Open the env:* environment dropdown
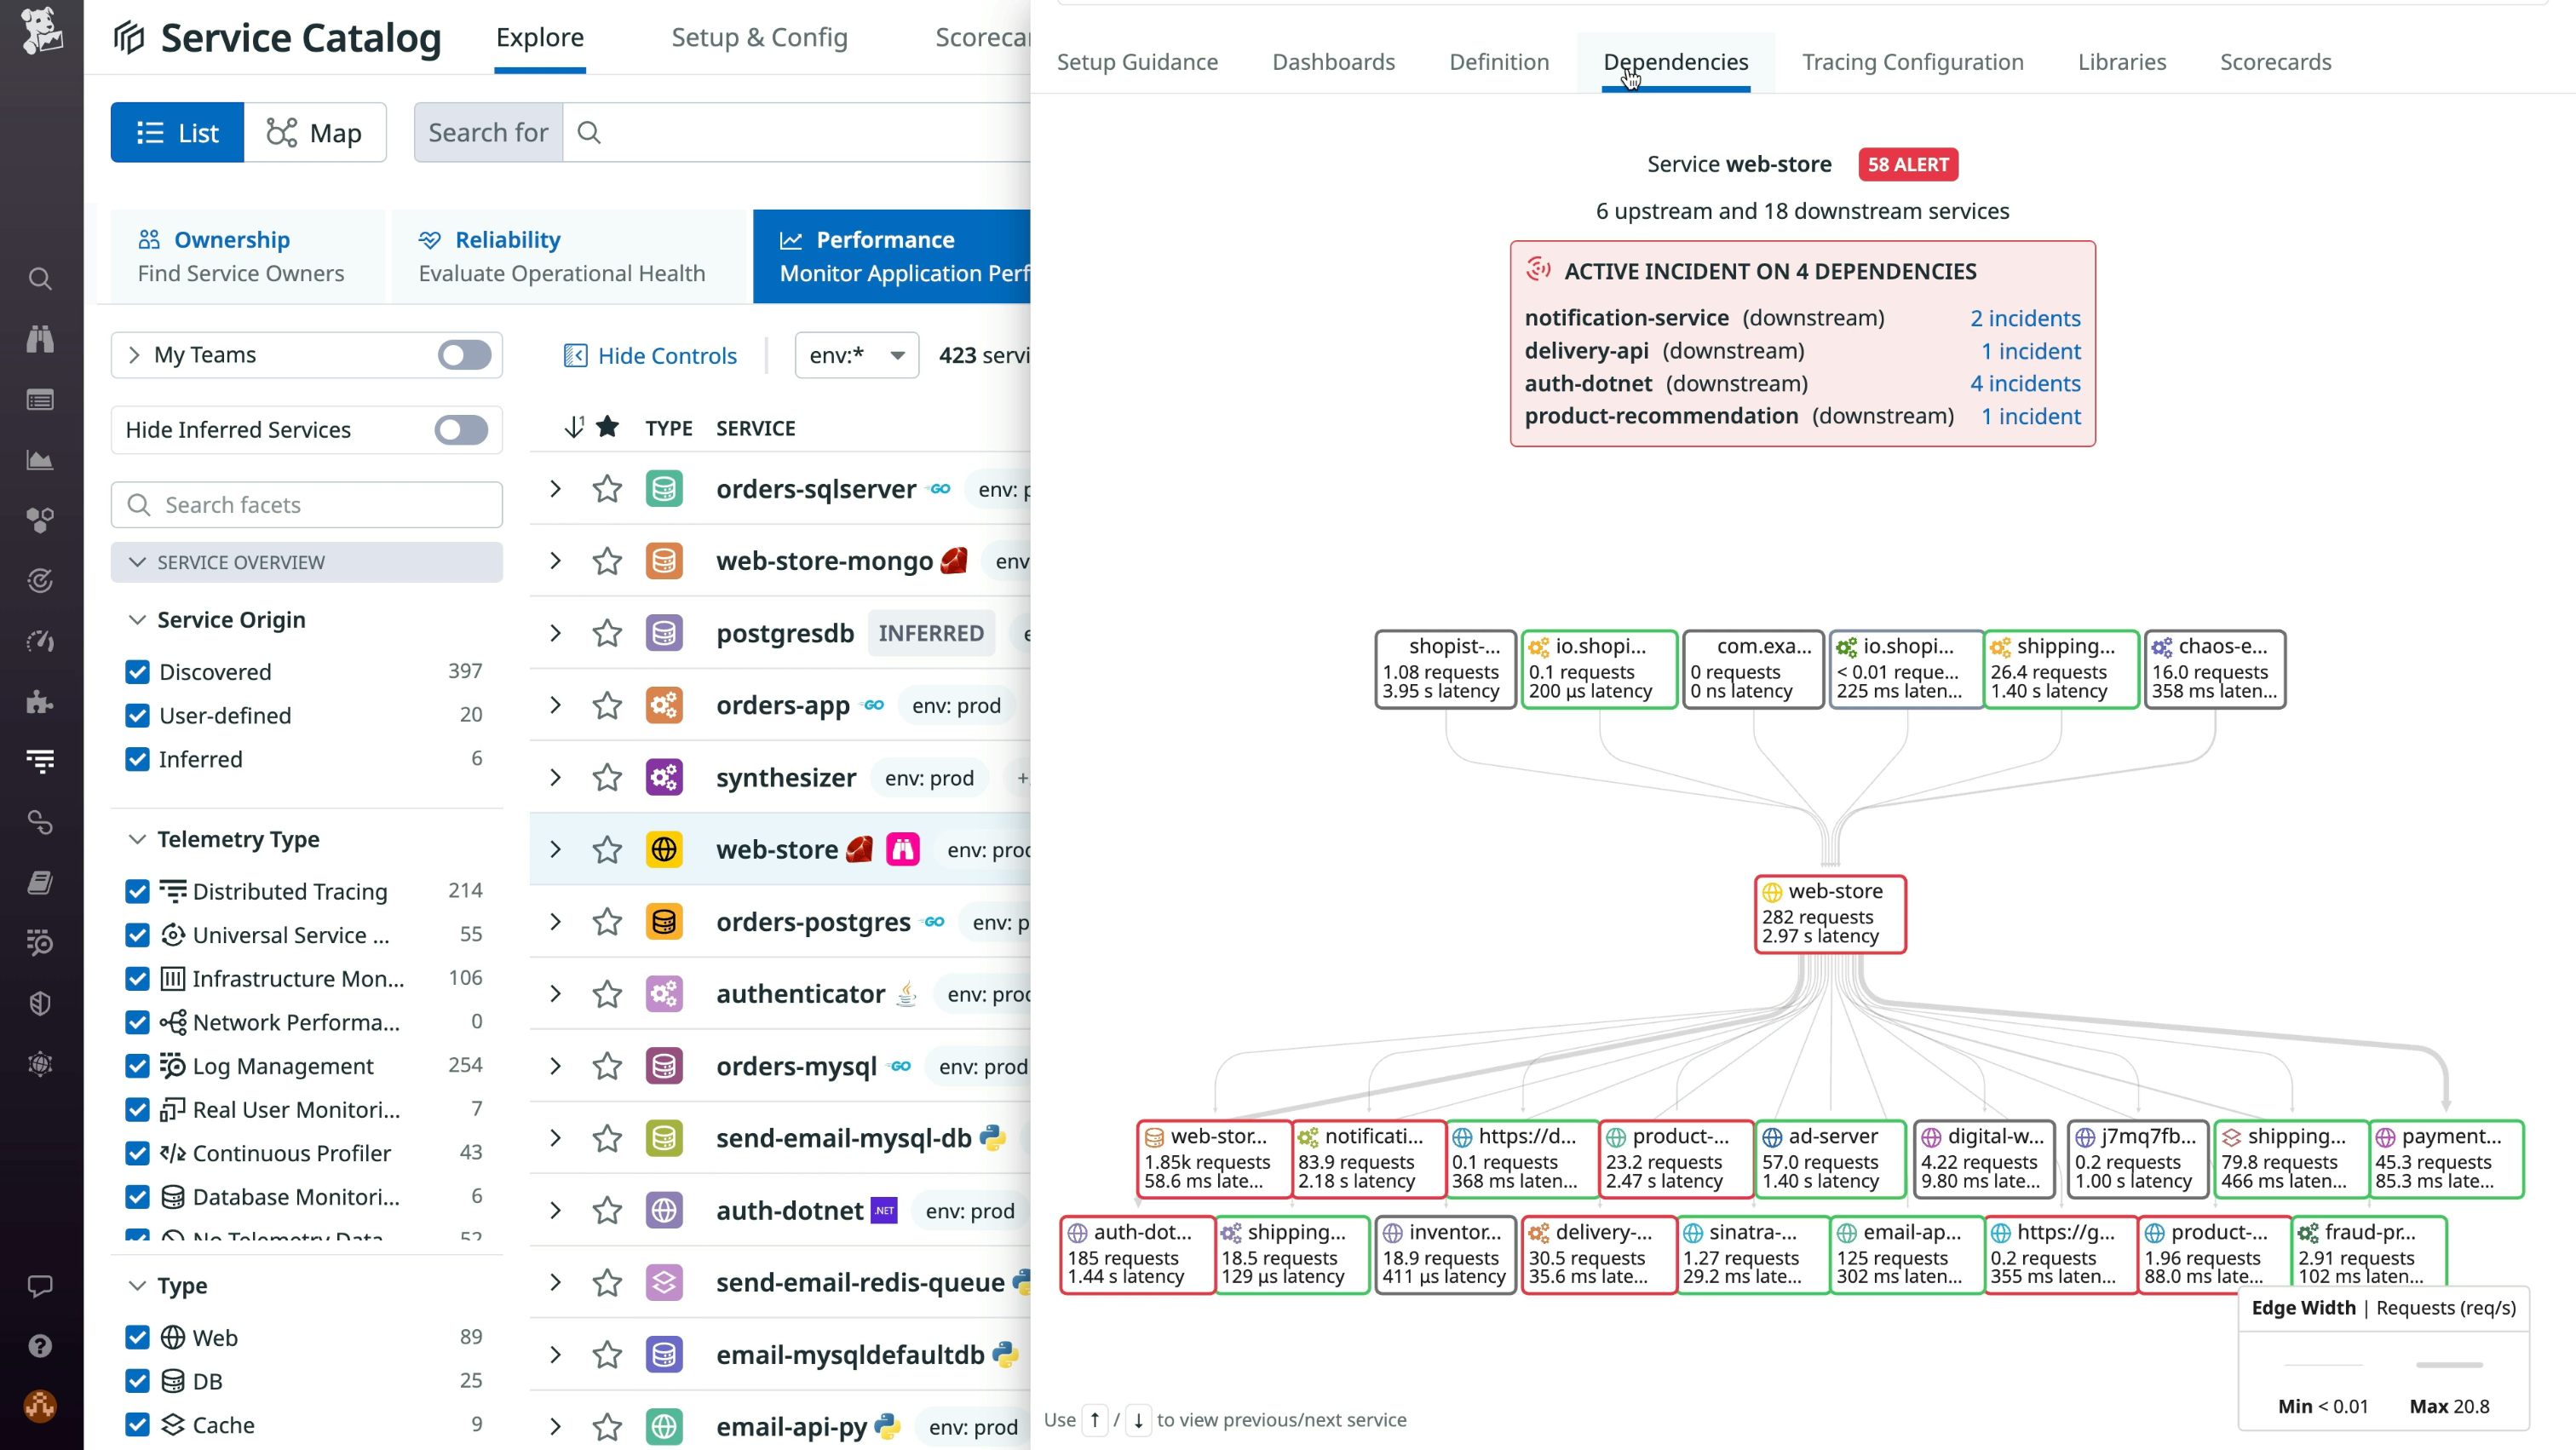The image size is (2576, 1450). [856, 354]
